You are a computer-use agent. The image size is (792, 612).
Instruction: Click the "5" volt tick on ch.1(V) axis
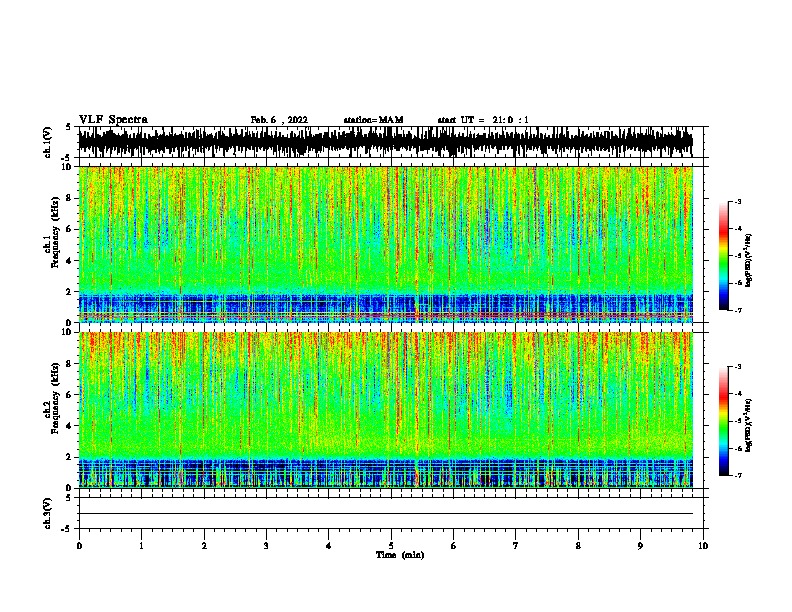coord(69,127)
